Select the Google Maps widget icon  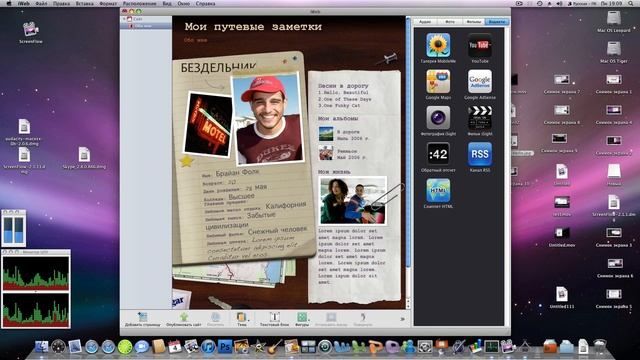pyautogui.click(x=438, y=82)
